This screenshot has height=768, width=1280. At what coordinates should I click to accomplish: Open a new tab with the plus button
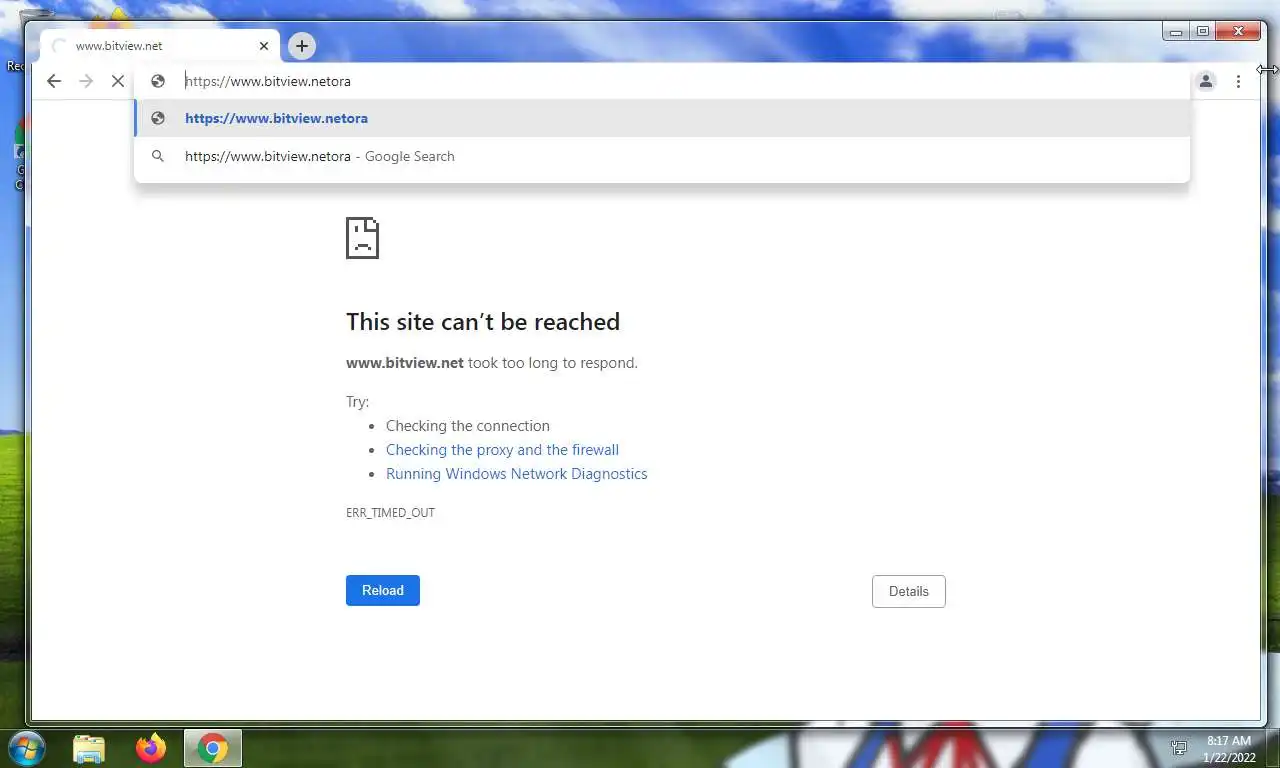301,45
